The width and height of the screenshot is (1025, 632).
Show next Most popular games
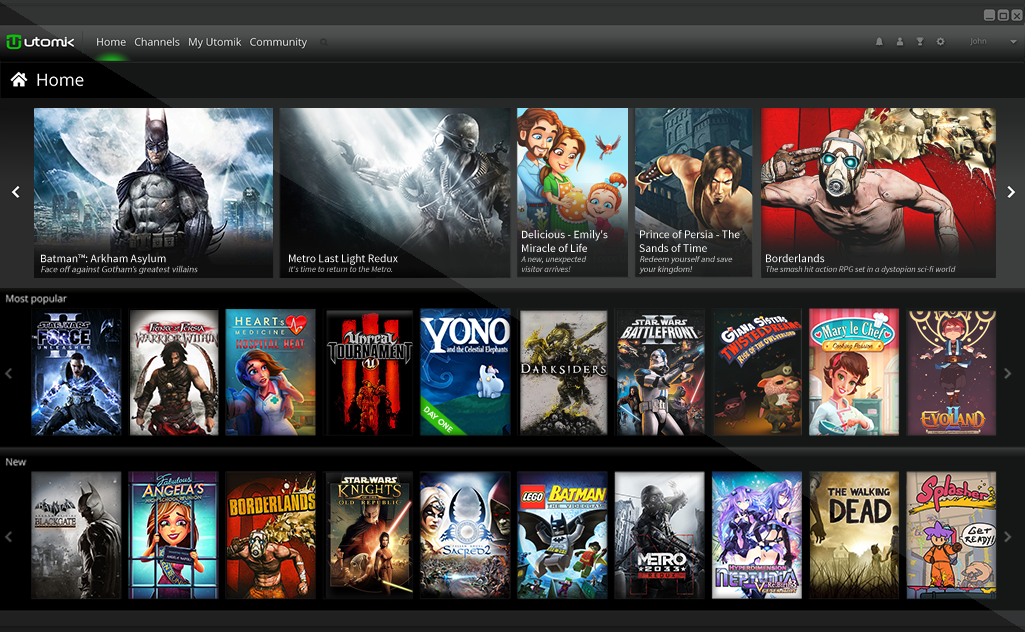pos(1008,373)
